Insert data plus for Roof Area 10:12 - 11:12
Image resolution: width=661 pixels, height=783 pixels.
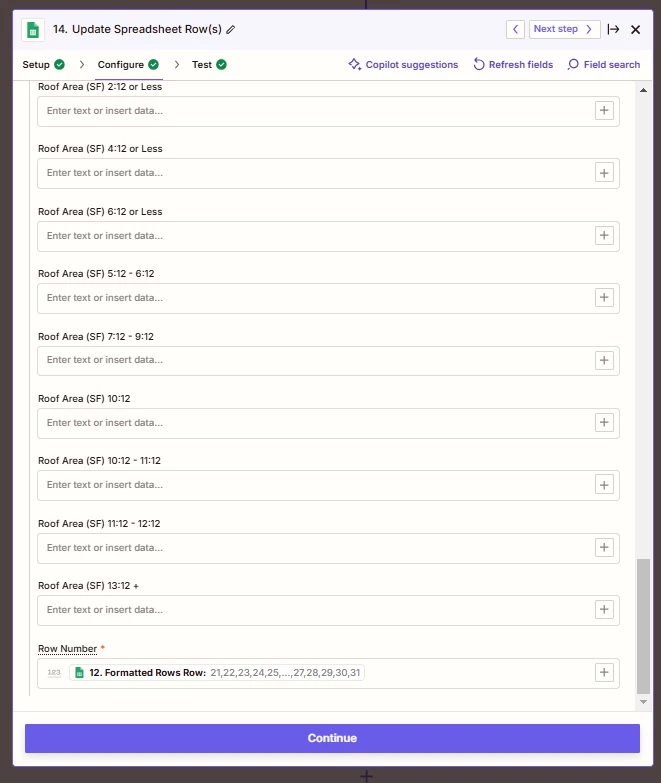604,485
